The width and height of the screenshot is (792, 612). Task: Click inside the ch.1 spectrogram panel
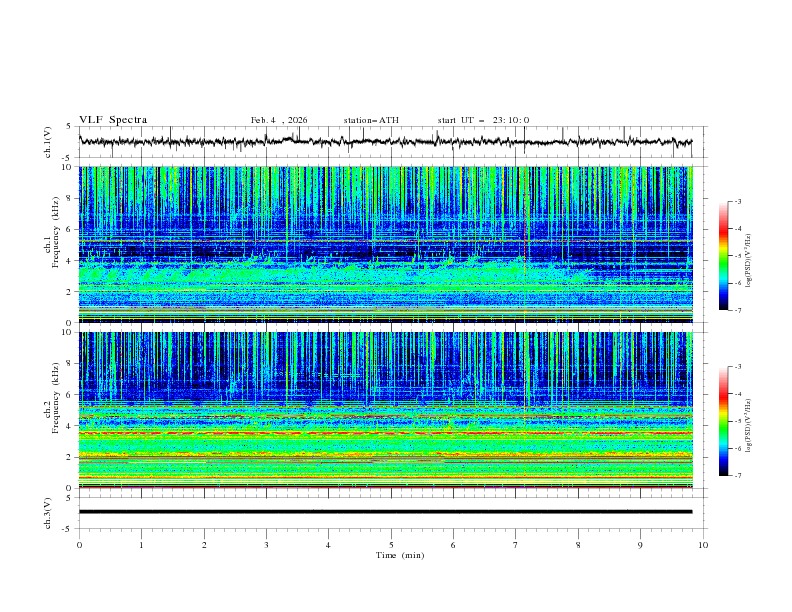point(385,244)
